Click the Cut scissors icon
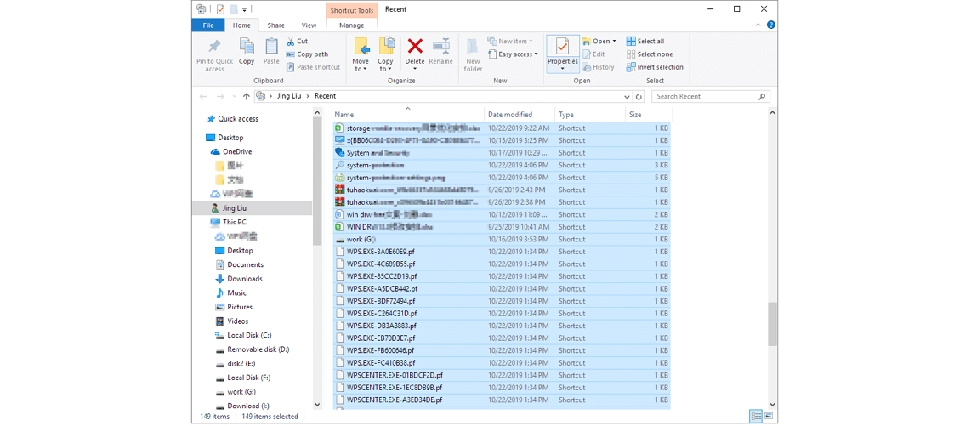 click(291, 41)
